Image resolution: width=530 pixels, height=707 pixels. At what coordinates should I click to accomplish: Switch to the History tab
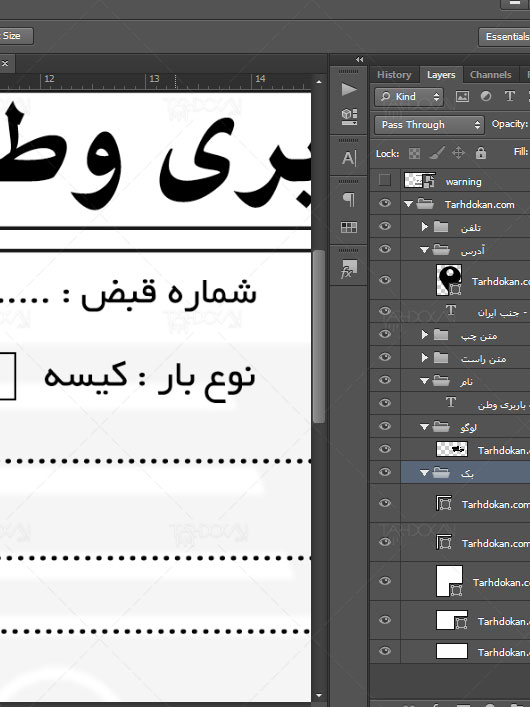coord(394,75)
